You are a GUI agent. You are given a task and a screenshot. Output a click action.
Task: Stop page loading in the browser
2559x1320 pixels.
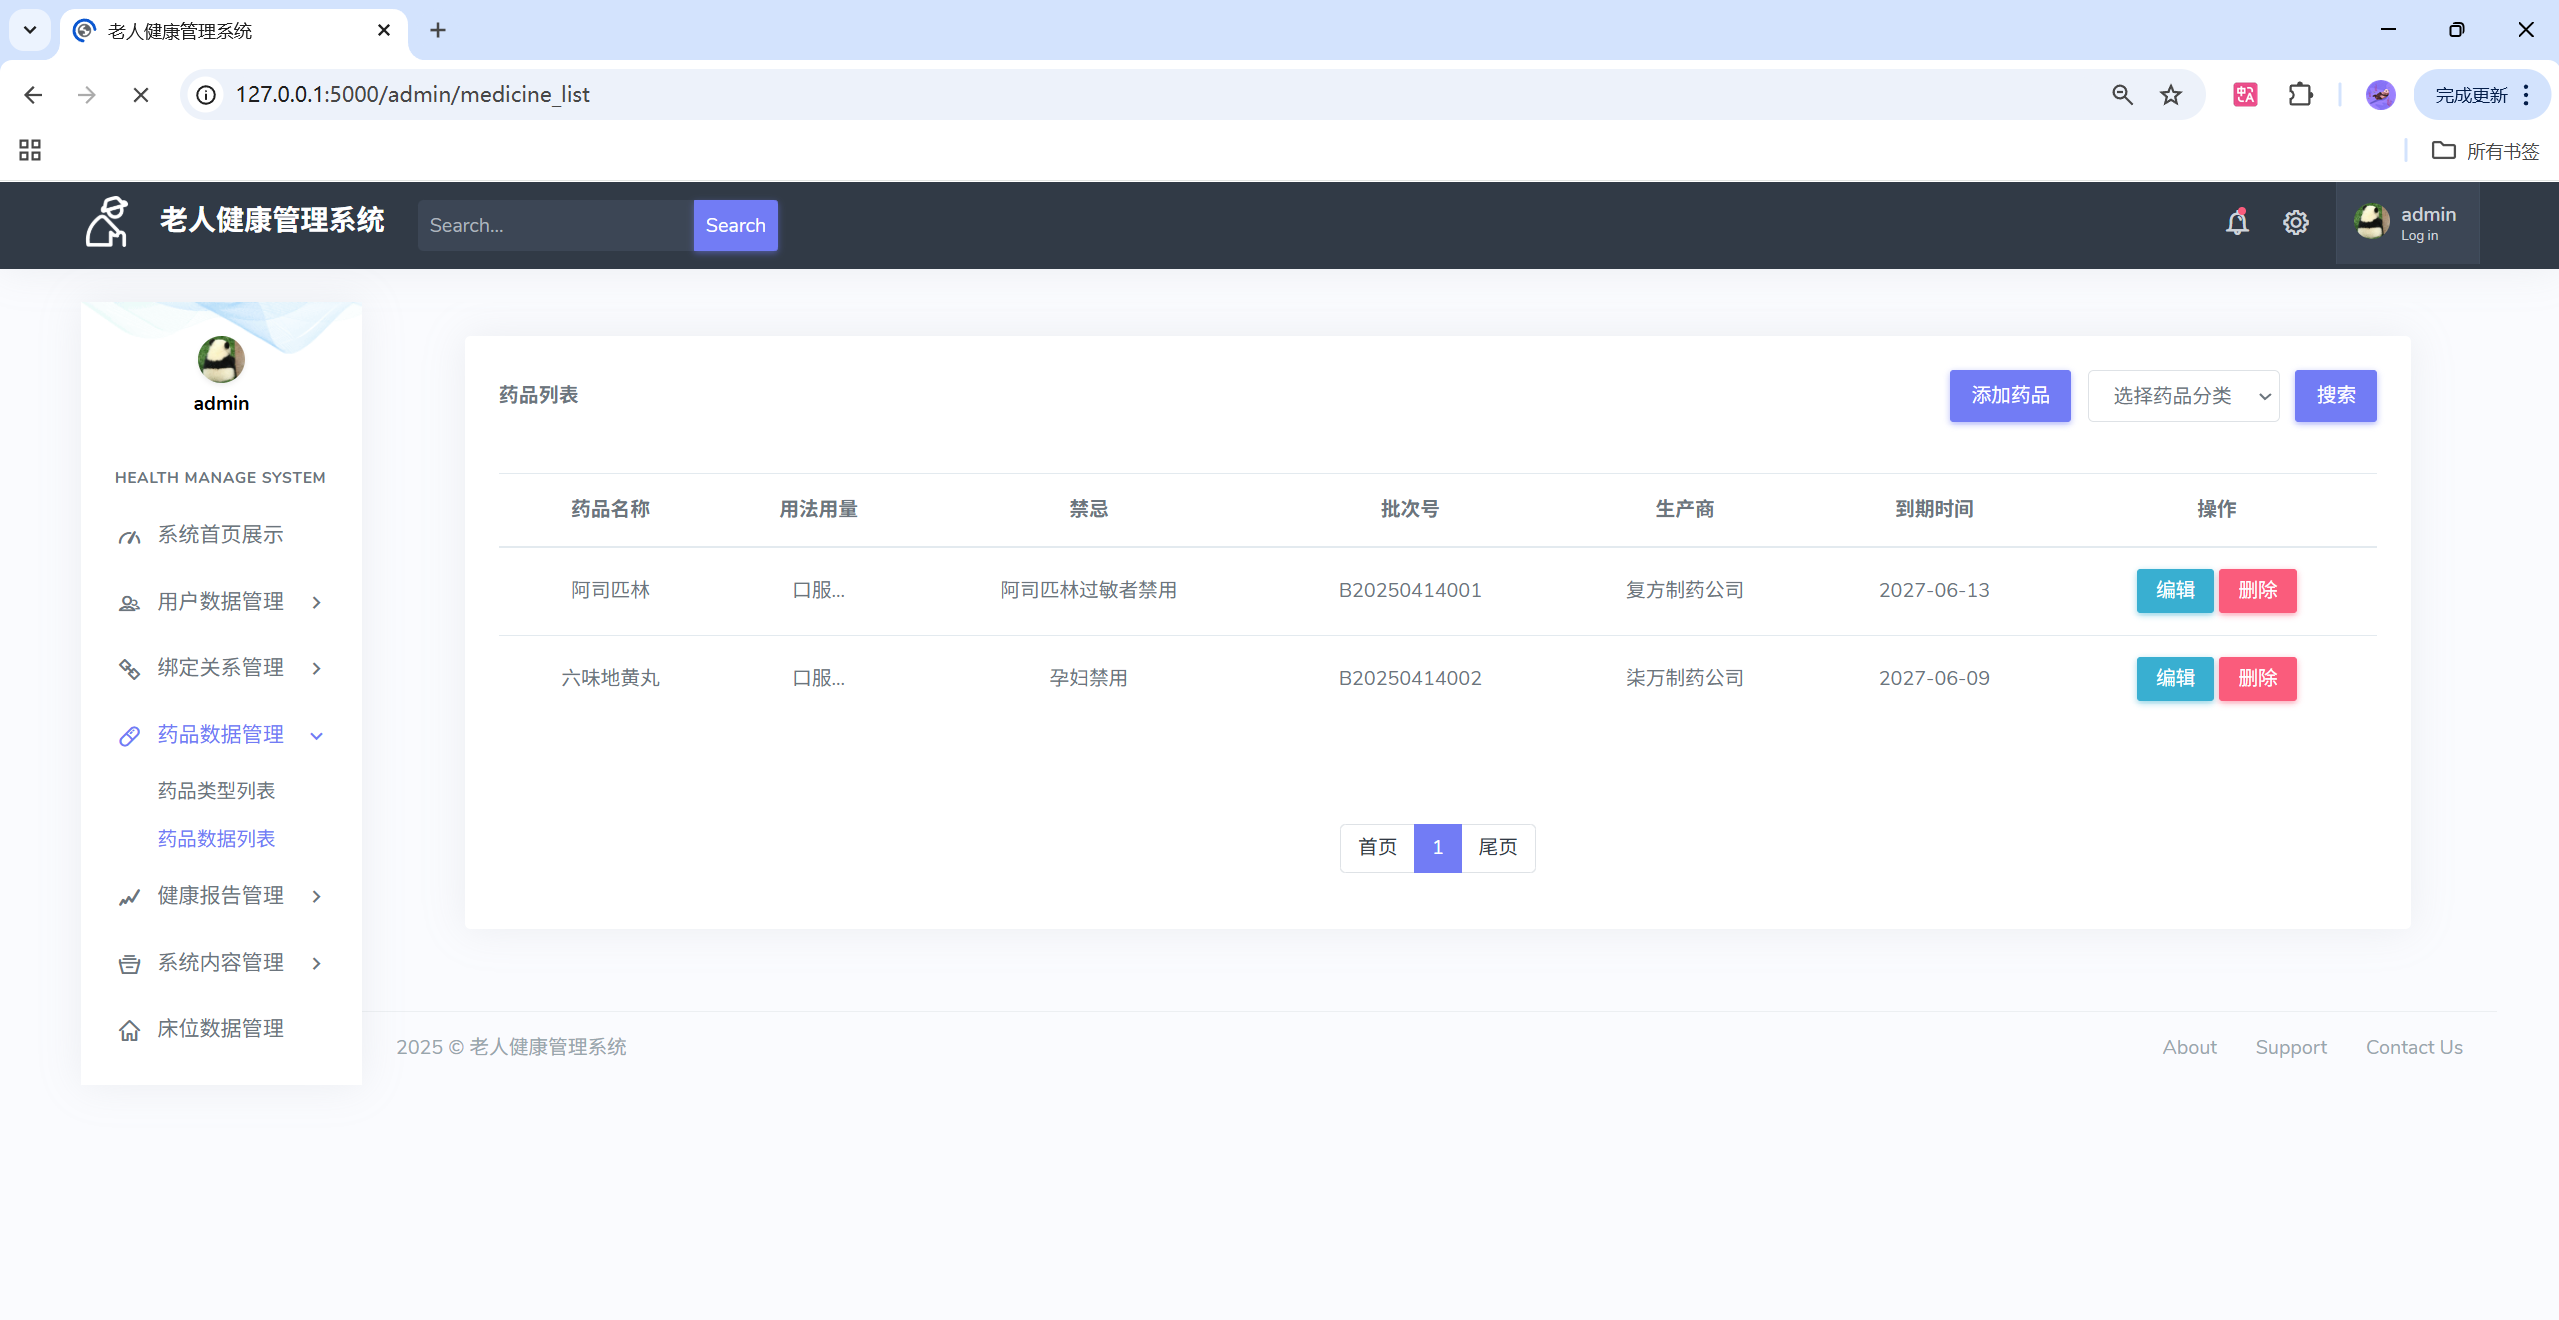[x=141, y=95]
